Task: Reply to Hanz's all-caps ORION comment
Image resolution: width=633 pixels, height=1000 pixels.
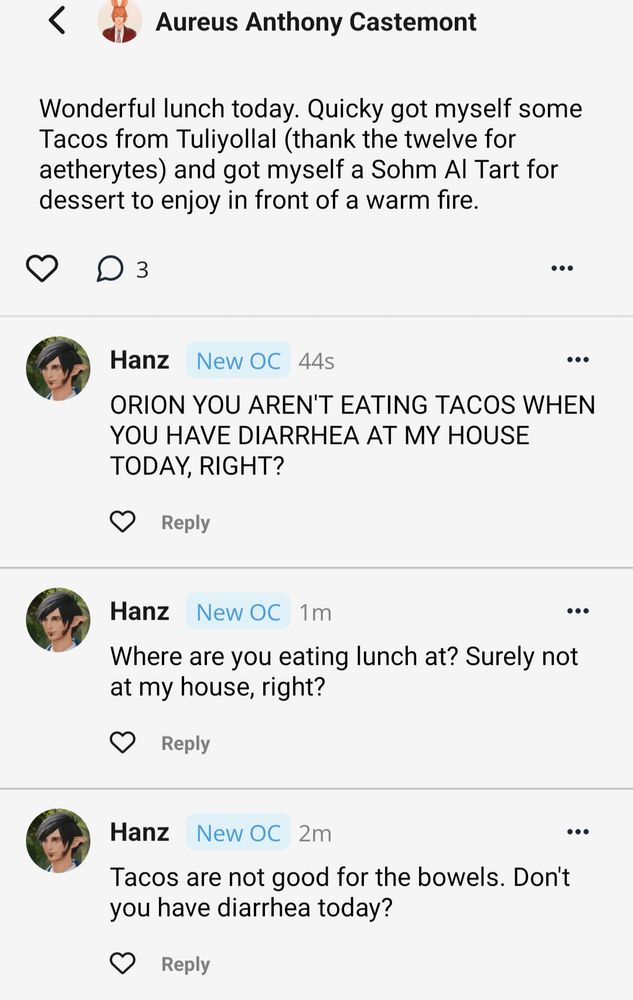Action: coord(185,522)
